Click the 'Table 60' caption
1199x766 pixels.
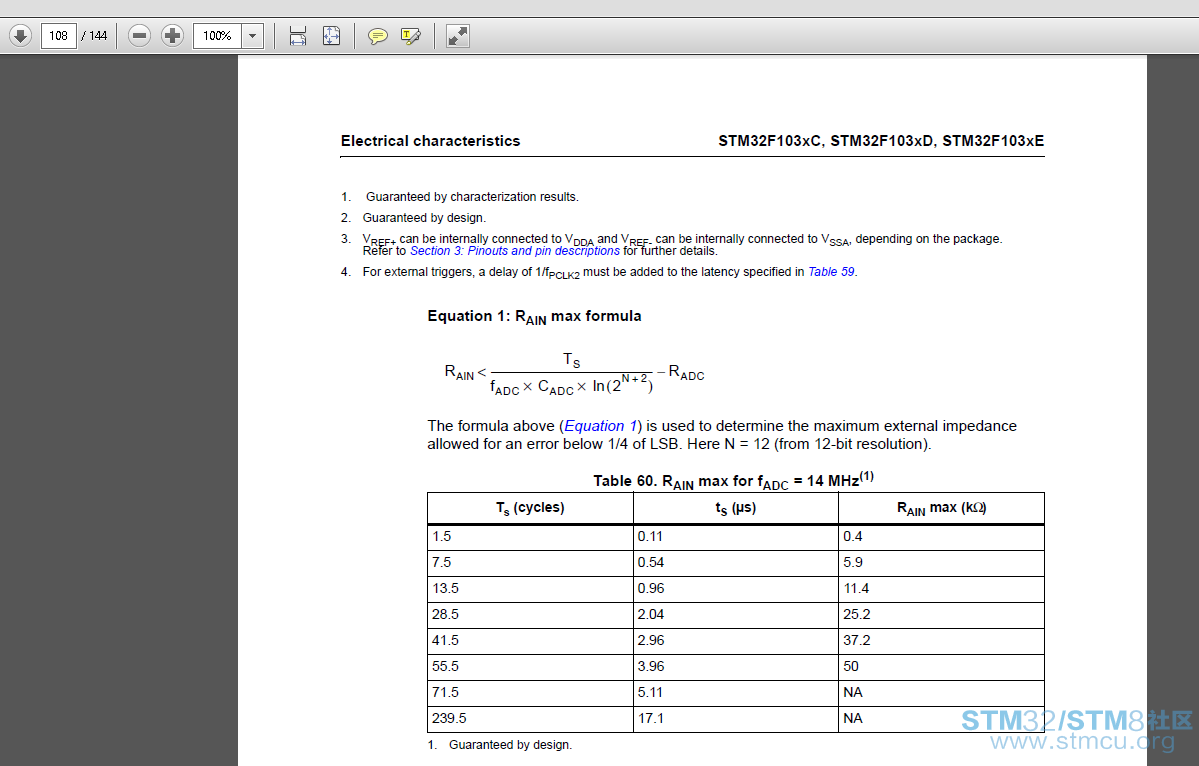[x=733, y=480]
